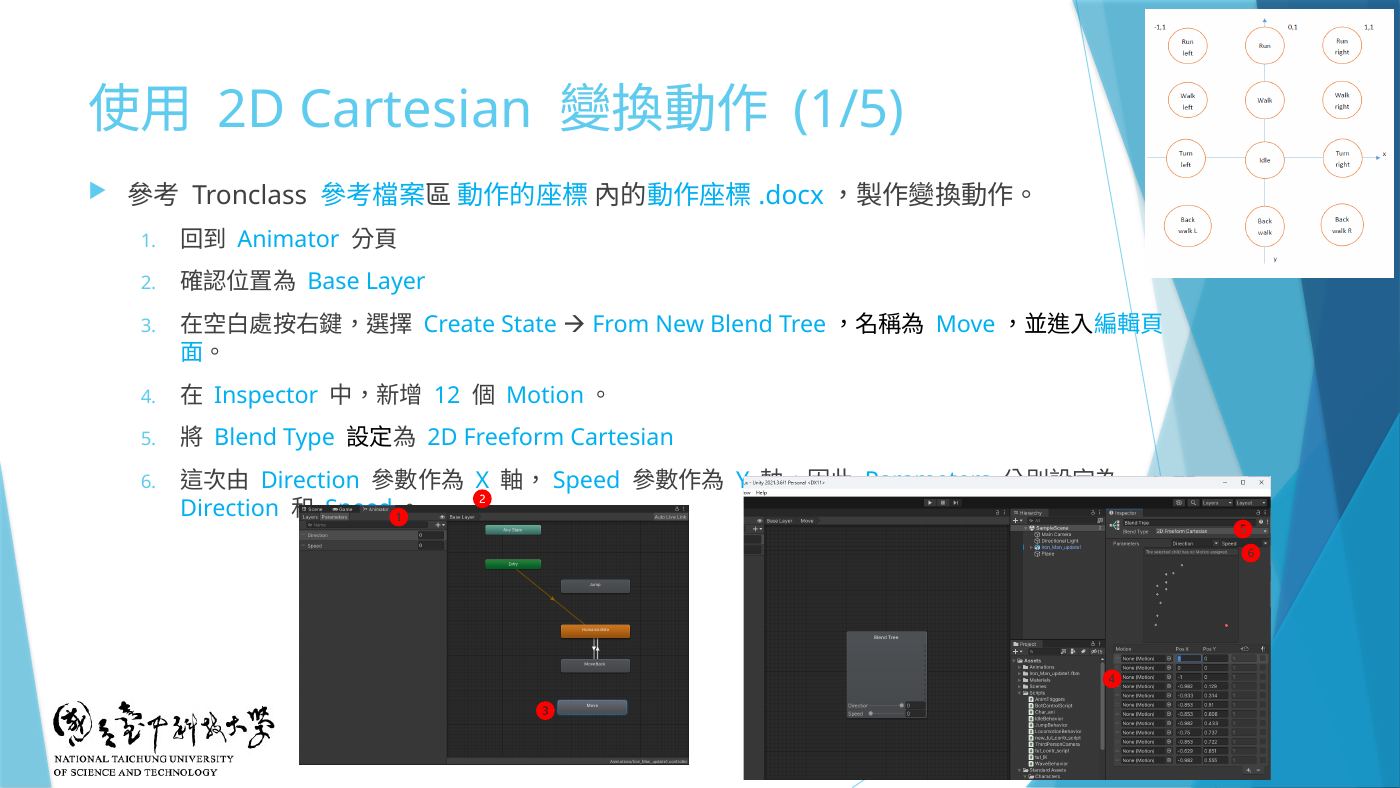Click the Direction parameter value field
Screen dimensions: 1400x788
431,535
